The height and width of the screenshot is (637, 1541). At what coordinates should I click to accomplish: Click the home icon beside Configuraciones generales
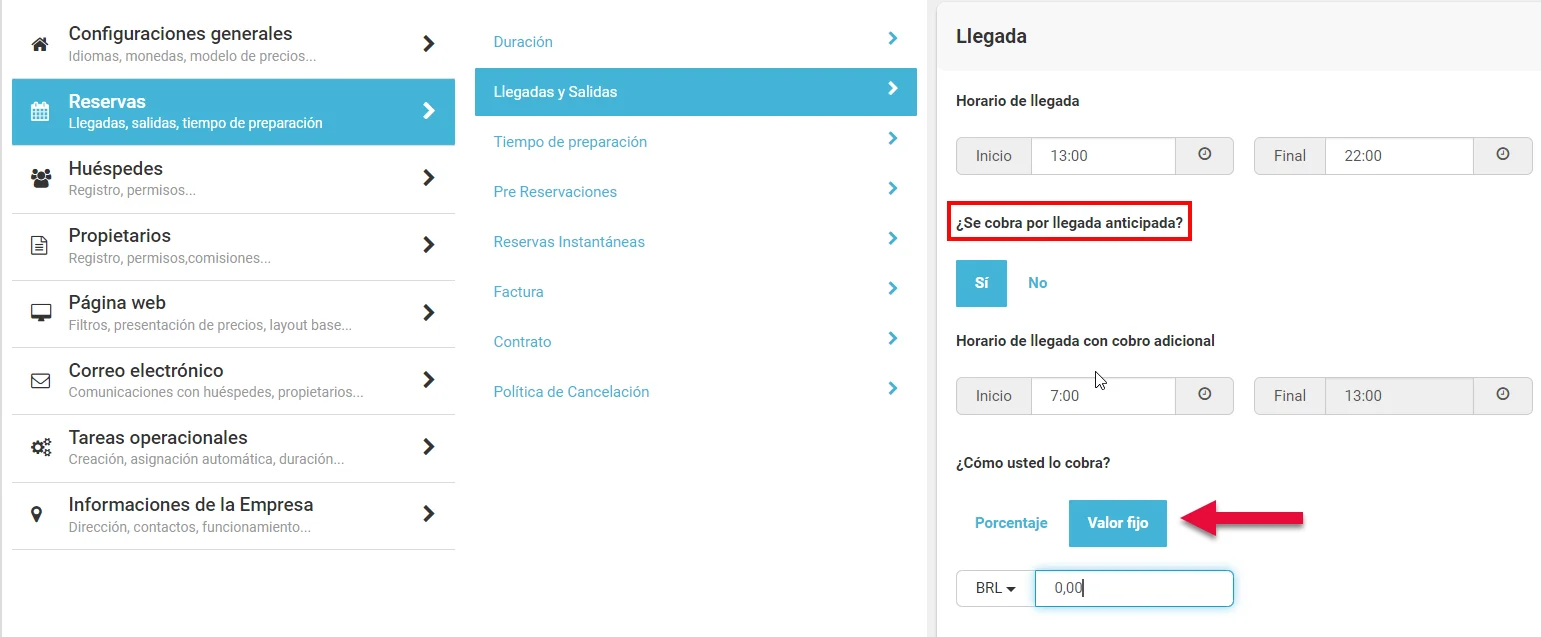tap(40, 44)
